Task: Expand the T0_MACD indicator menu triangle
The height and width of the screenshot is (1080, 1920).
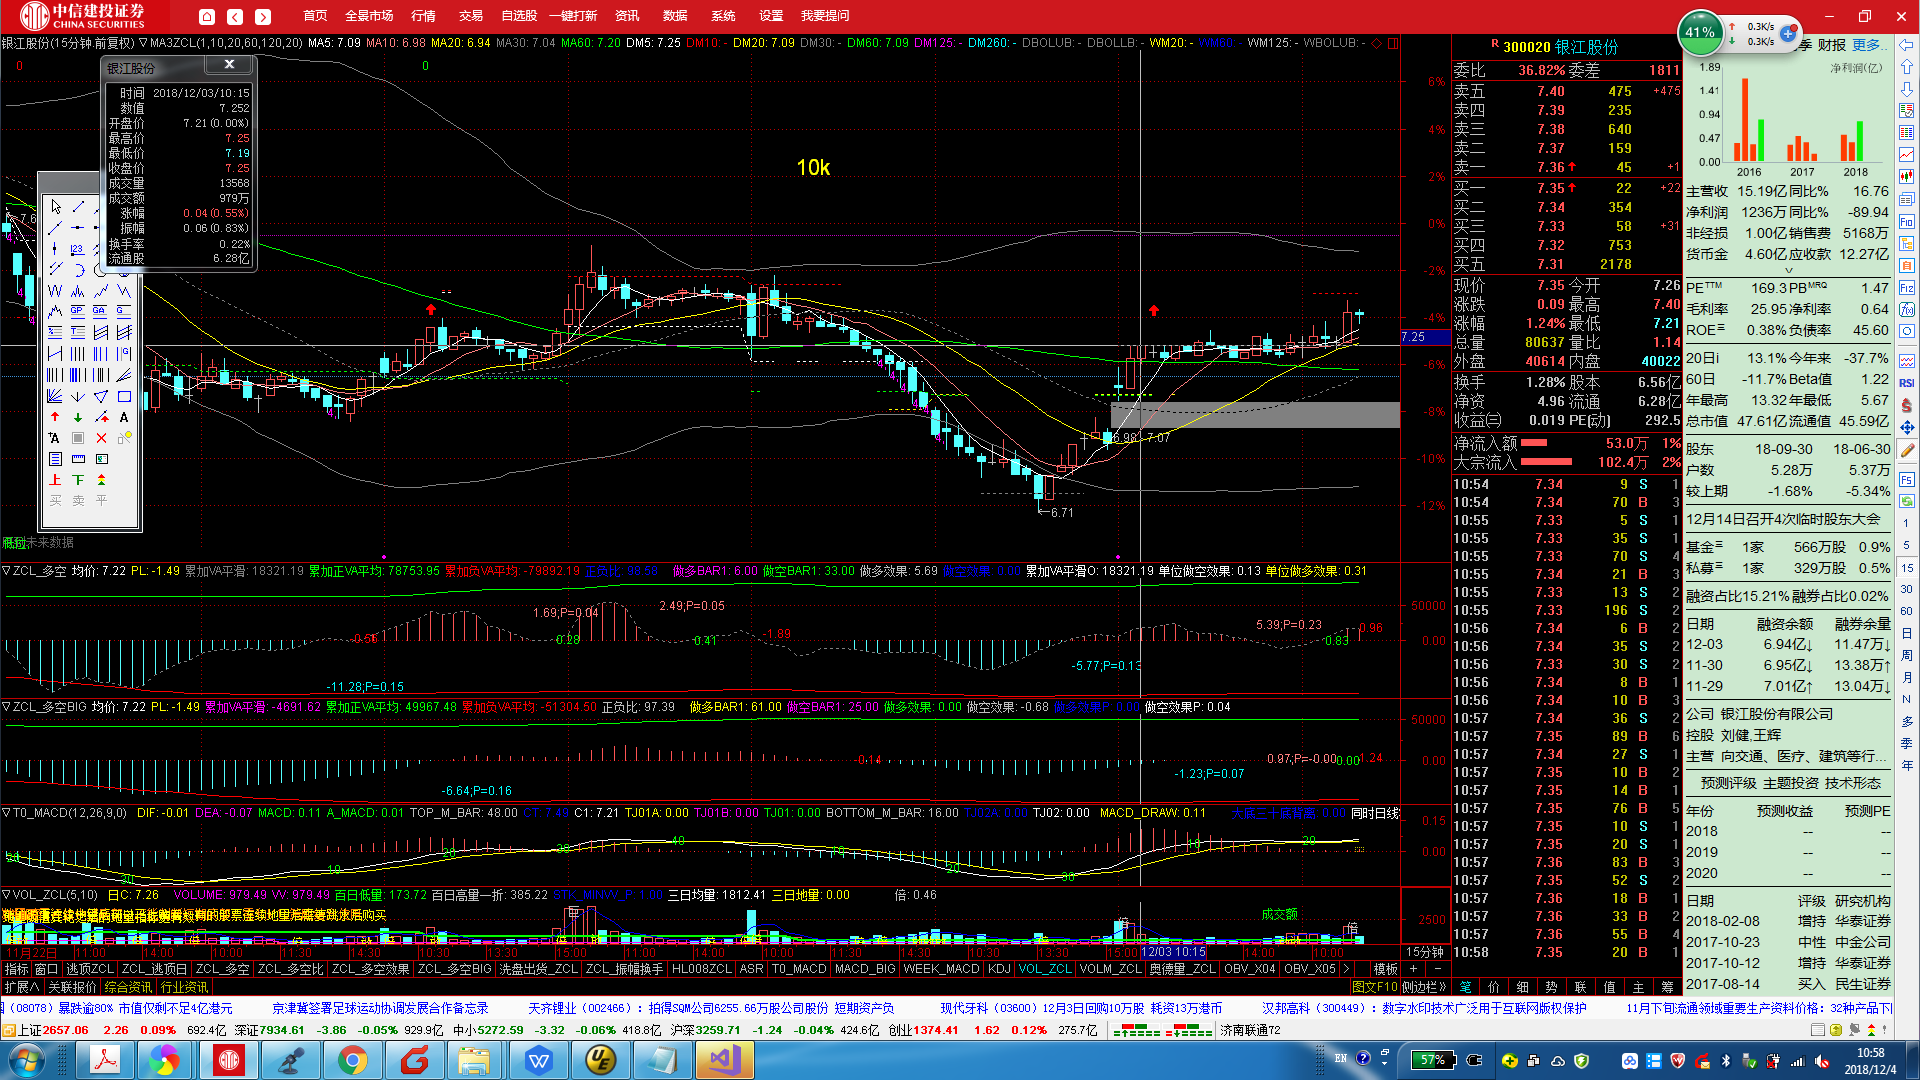Action: click(7, 813)
